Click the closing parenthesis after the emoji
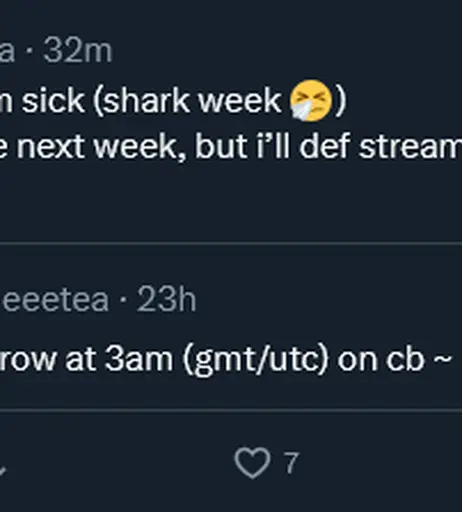This screenshot has height=512, width=462. 341,102
